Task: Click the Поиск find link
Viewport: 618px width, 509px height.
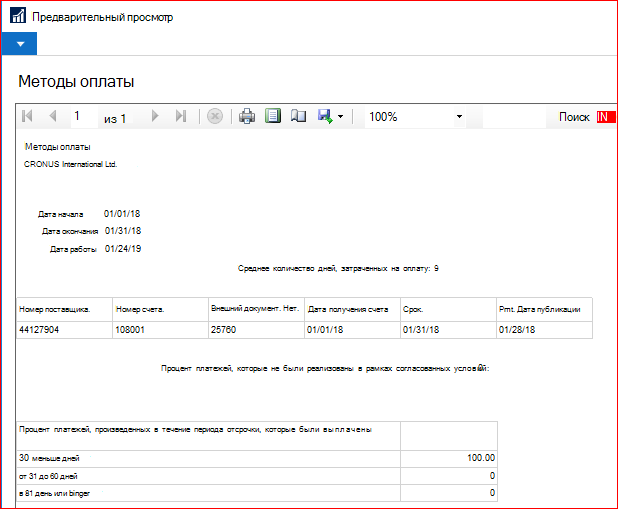Action: point(574,117)
